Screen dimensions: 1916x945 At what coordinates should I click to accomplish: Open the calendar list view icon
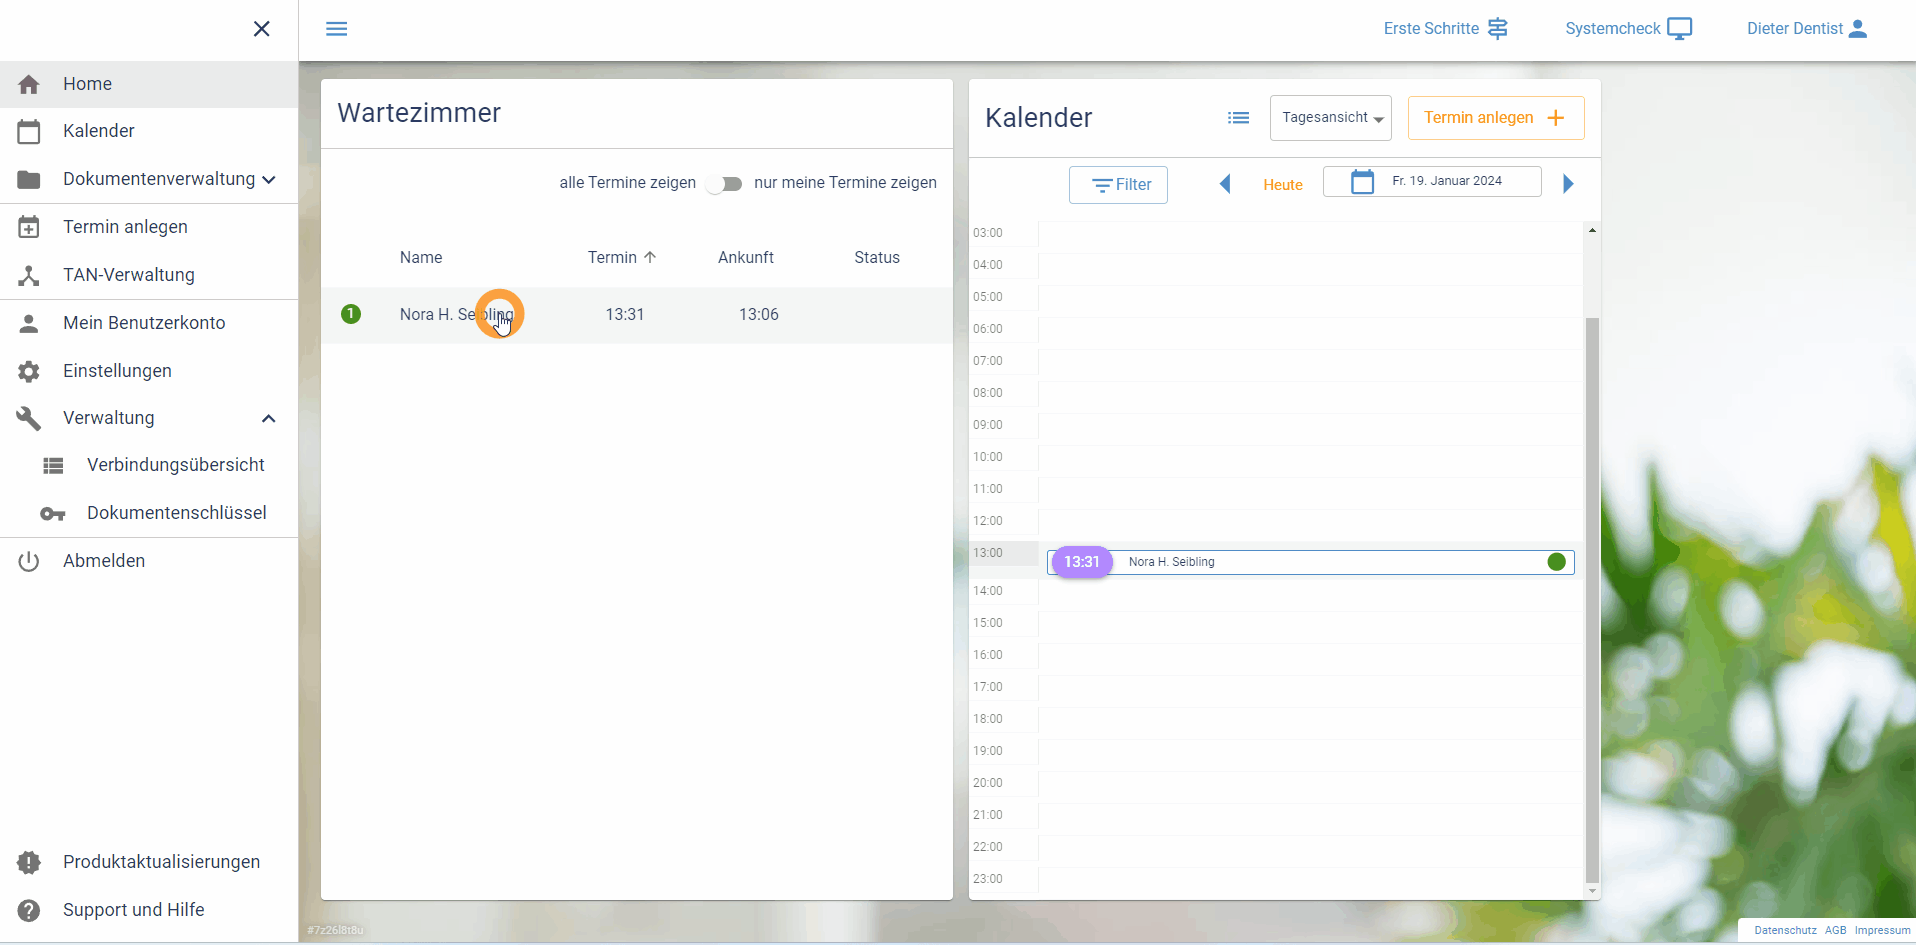point(1238,118)
